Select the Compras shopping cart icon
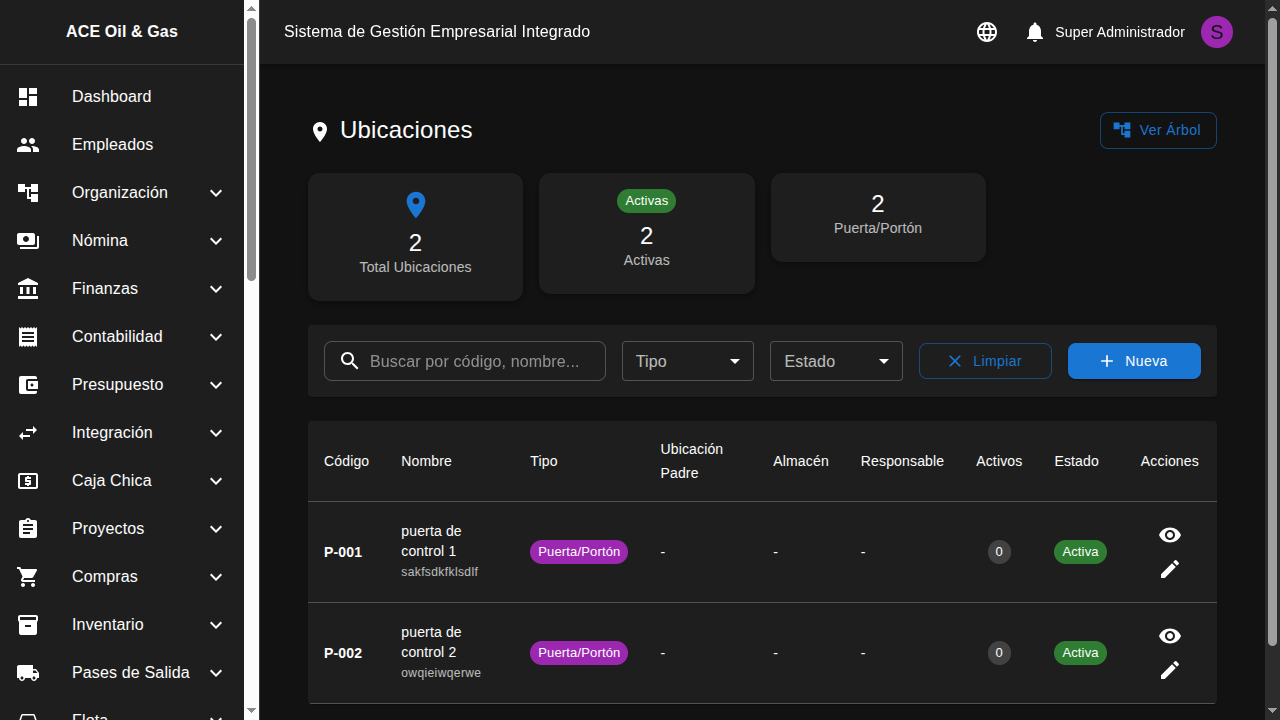 28,576
